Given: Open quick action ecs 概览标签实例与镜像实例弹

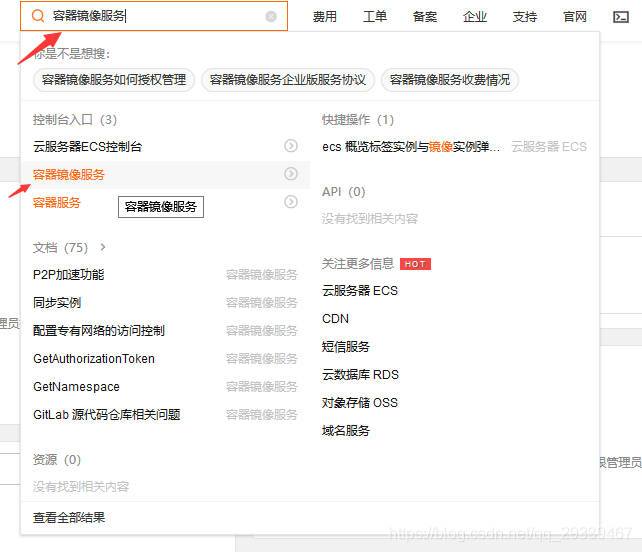Looking at the screenshot, I should pyautogui.click(x=411, y=146).
